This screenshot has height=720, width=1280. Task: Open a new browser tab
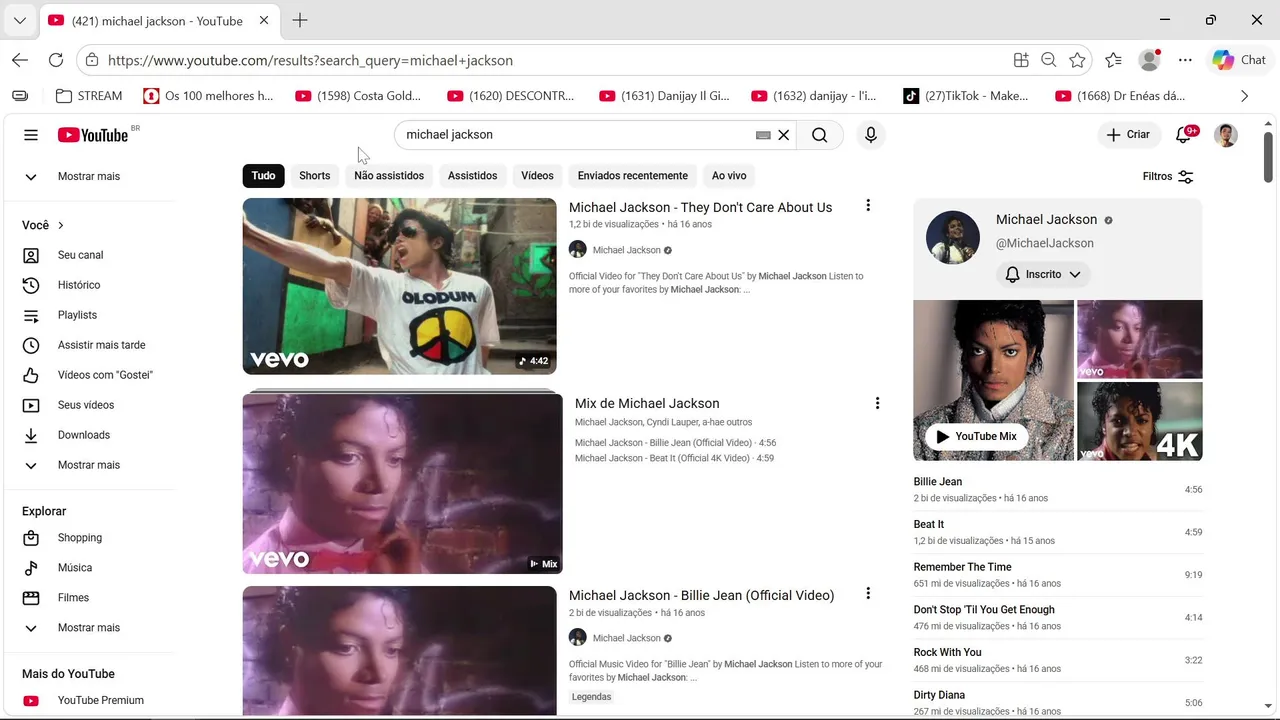point(300,20)
